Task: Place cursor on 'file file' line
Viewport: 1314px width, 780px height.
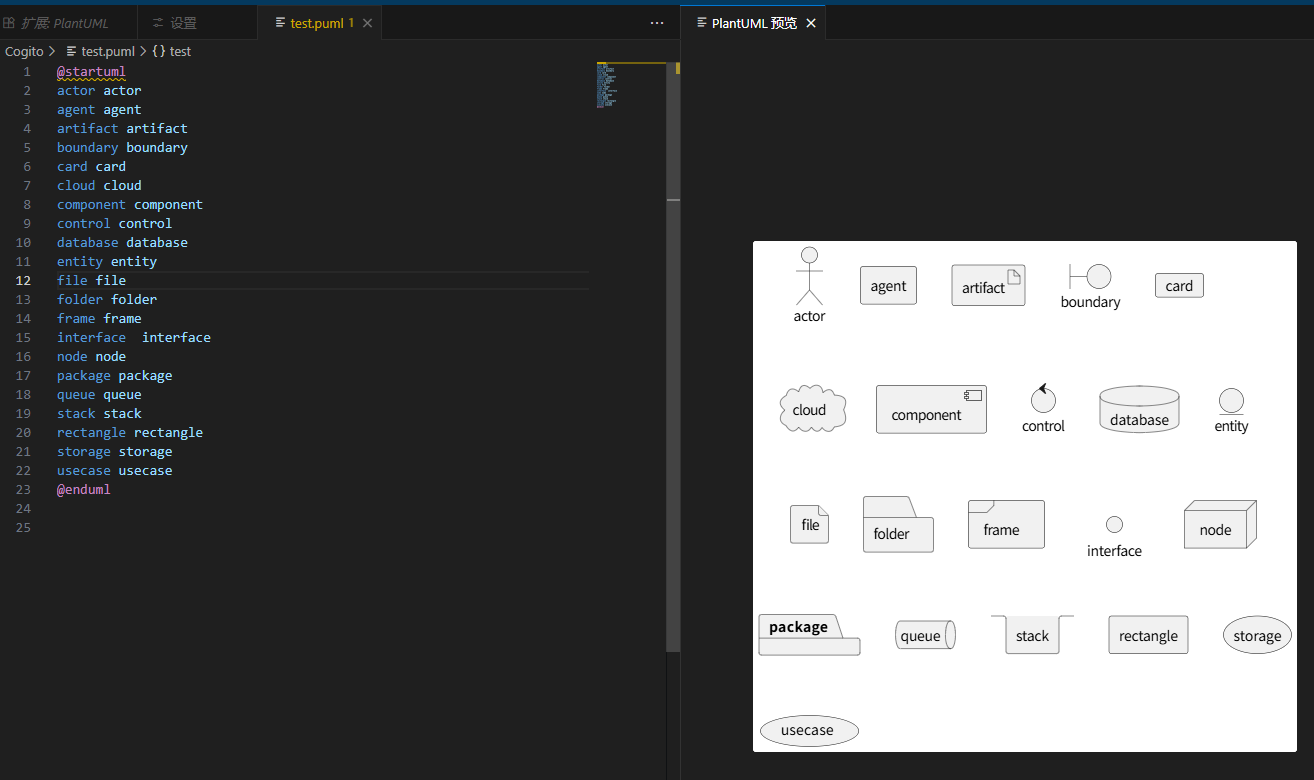Action: point(91,280)
